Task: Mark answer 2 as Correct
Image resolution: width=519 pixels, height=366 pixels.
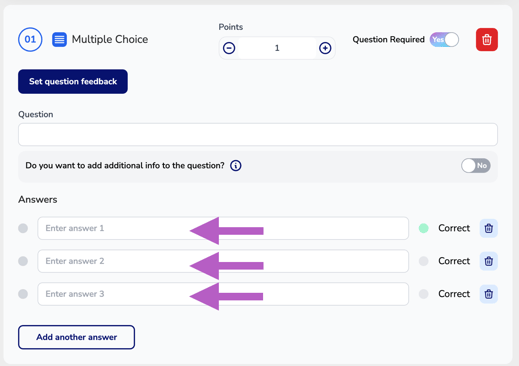Action: click(x=423, y=261)
